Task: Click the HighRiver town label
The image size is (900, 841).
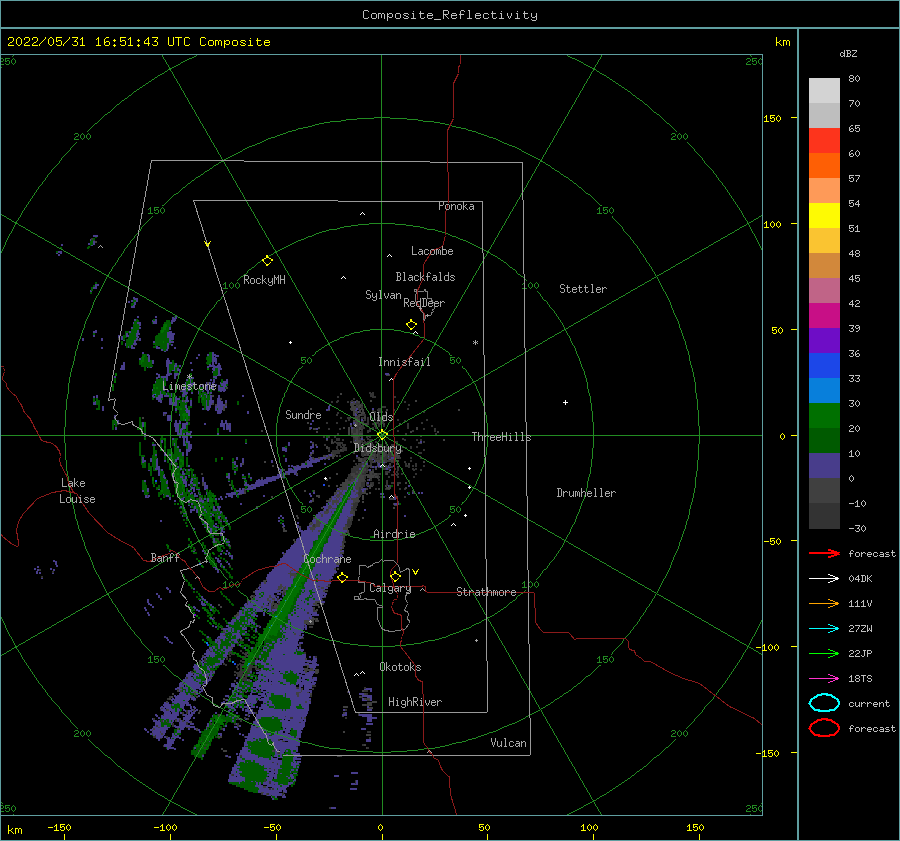Action: point(415,702)
